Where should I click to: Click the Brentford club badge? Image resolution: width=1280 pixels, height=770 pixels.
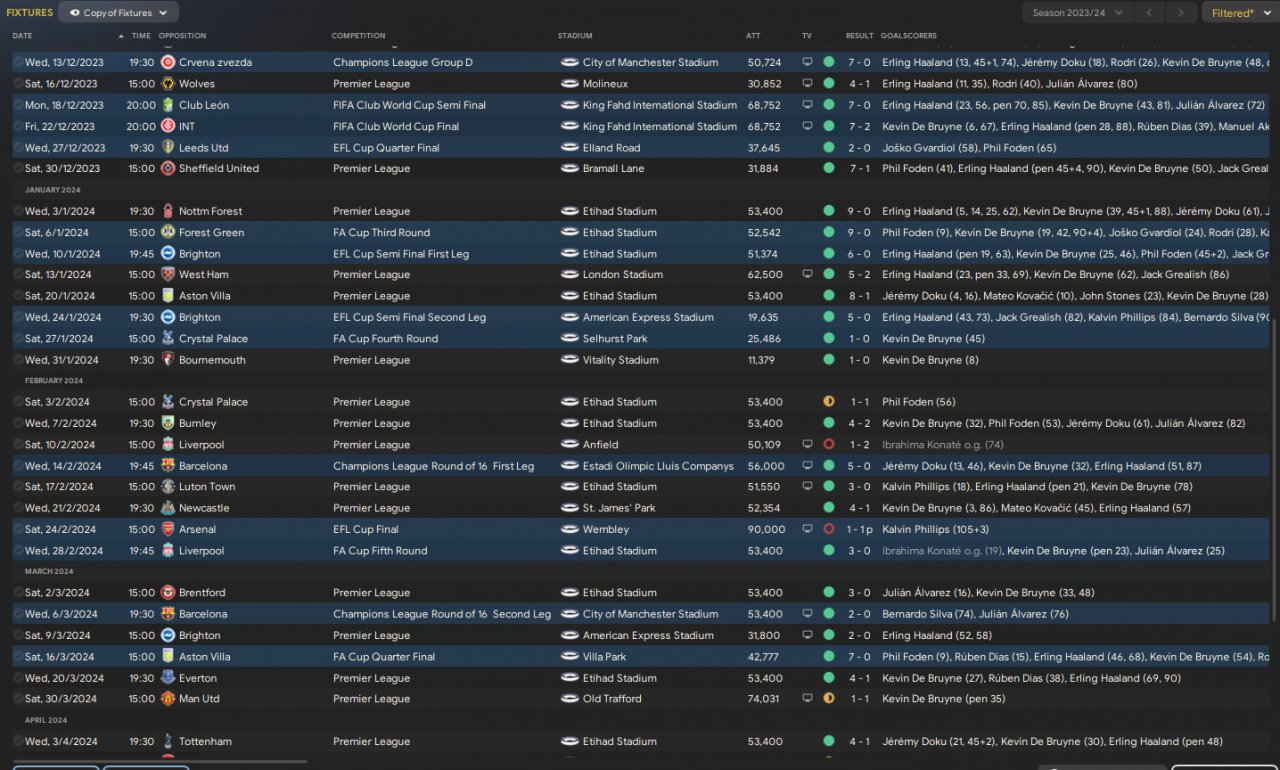168,593
